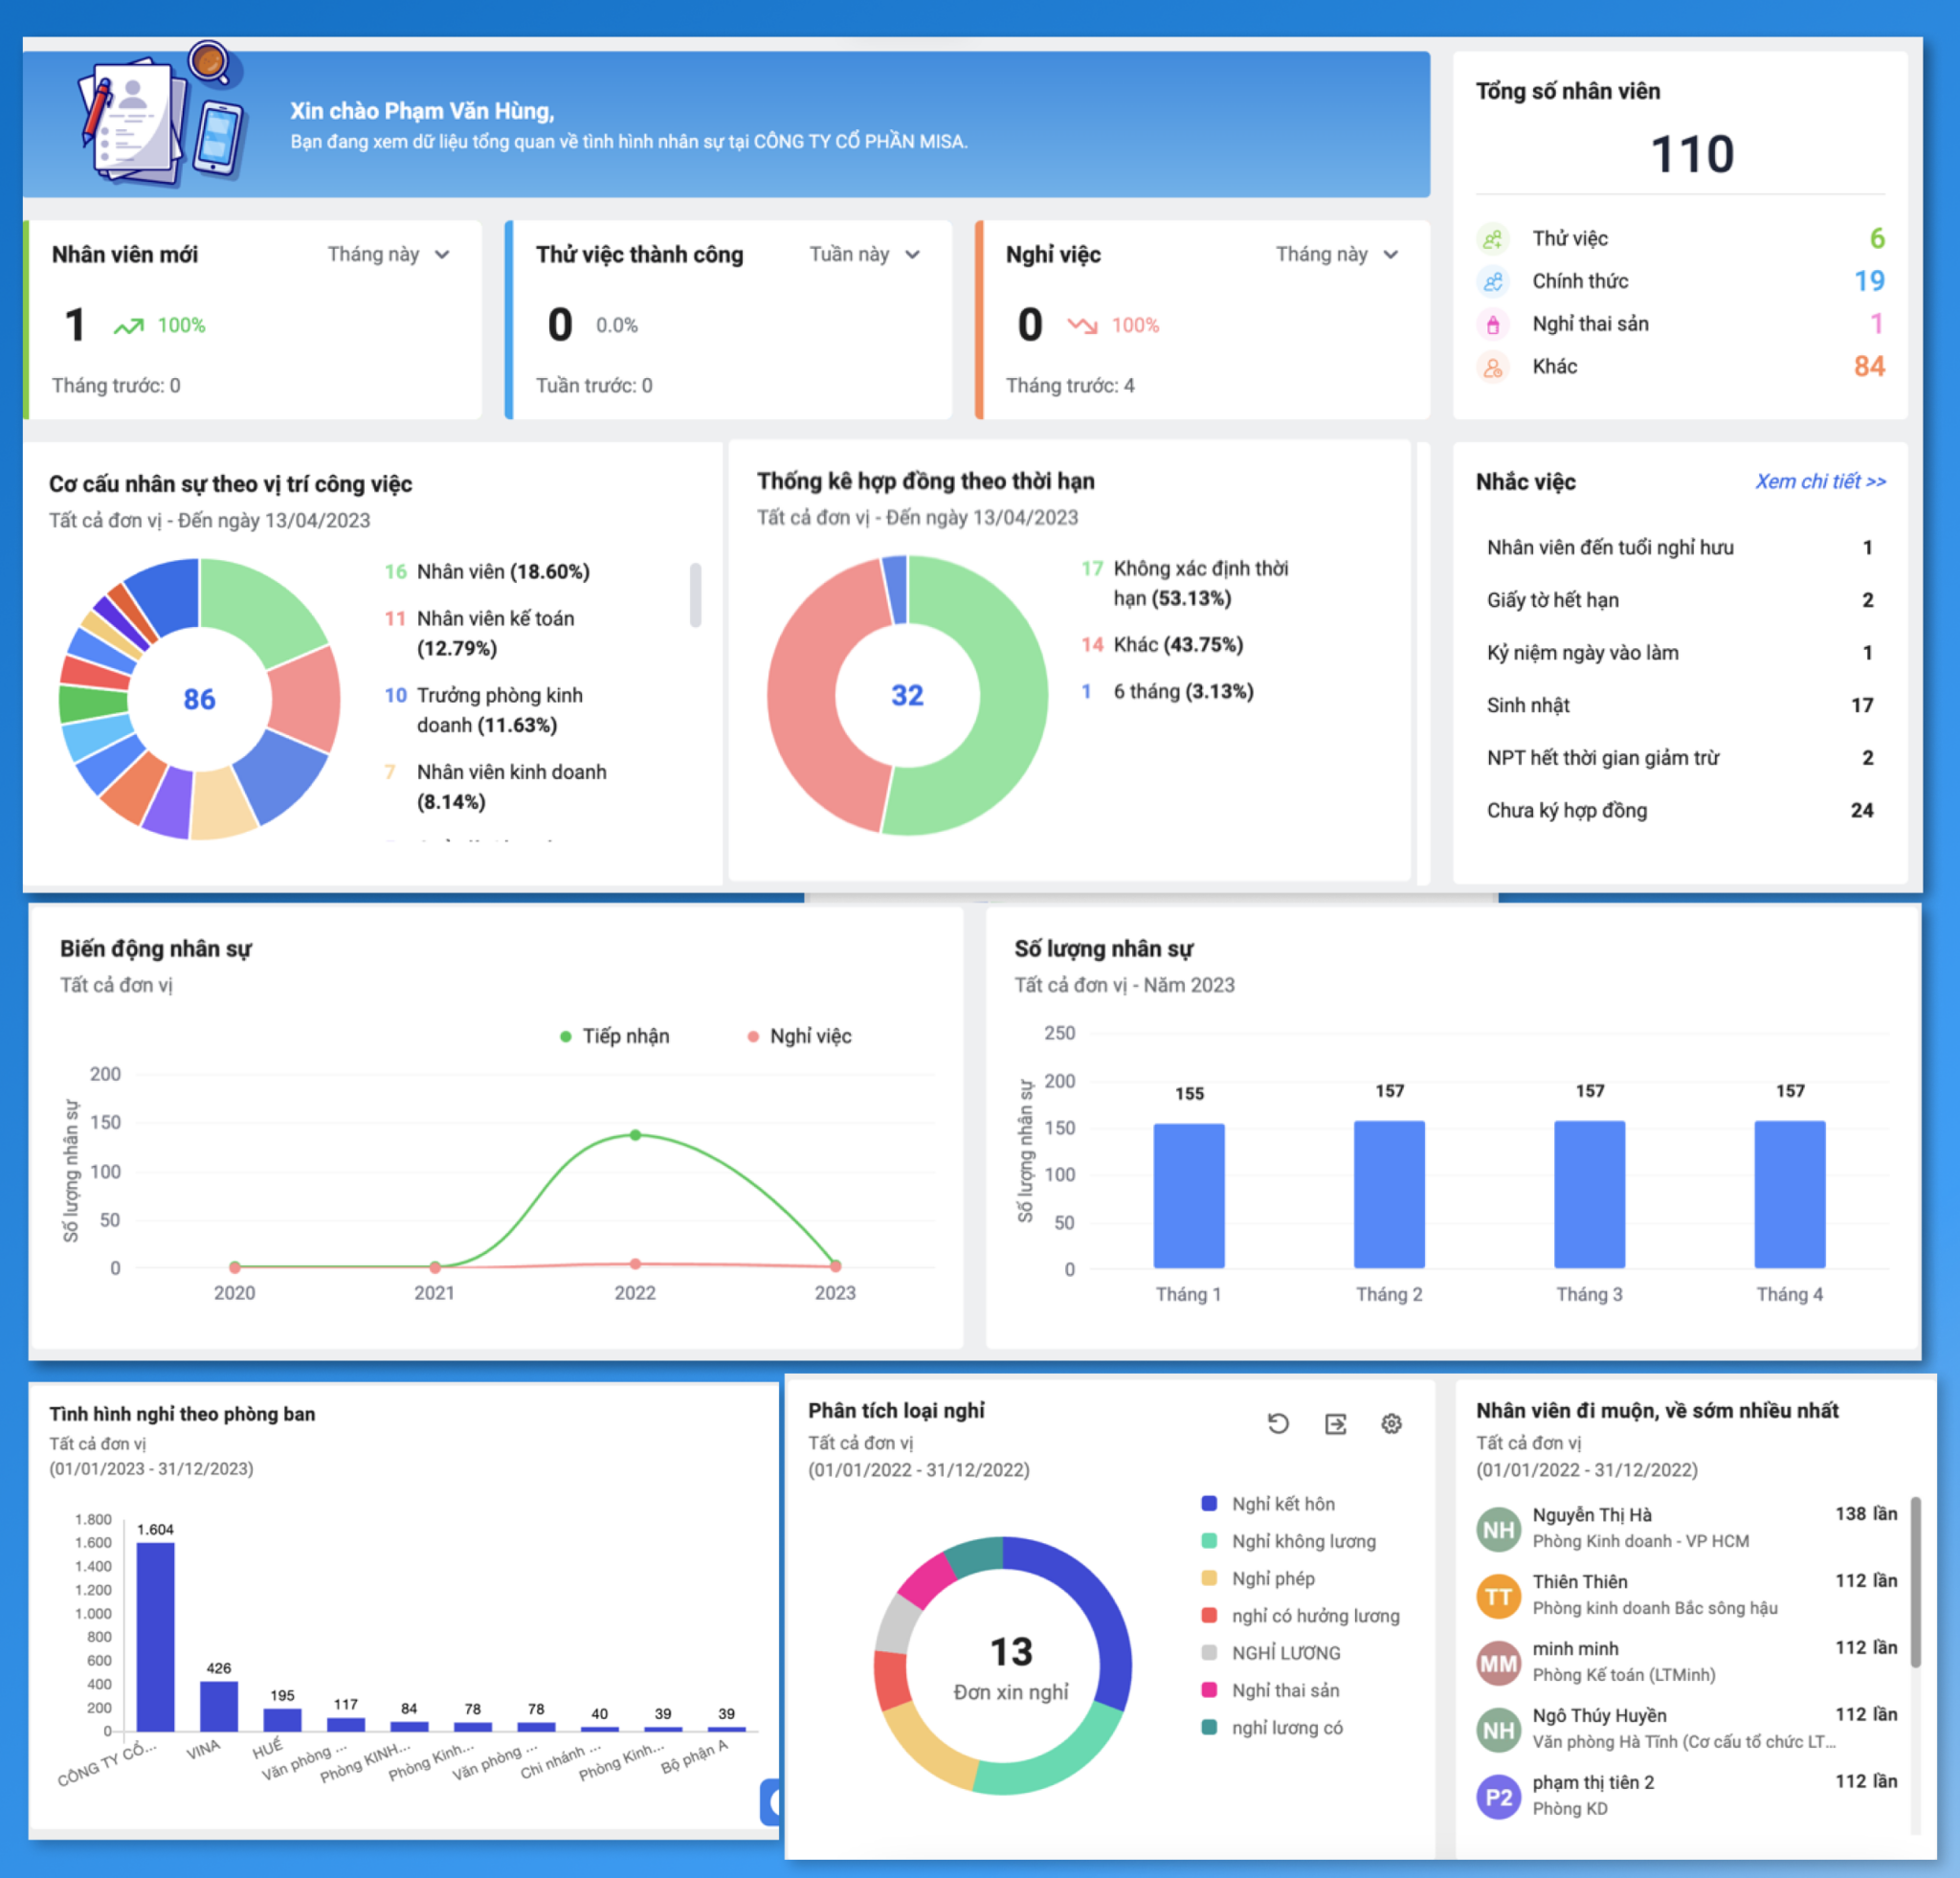Open settings gear in Phân tích loại nghỉ
1960x1878 pixels.
tap(1391, 1424)
